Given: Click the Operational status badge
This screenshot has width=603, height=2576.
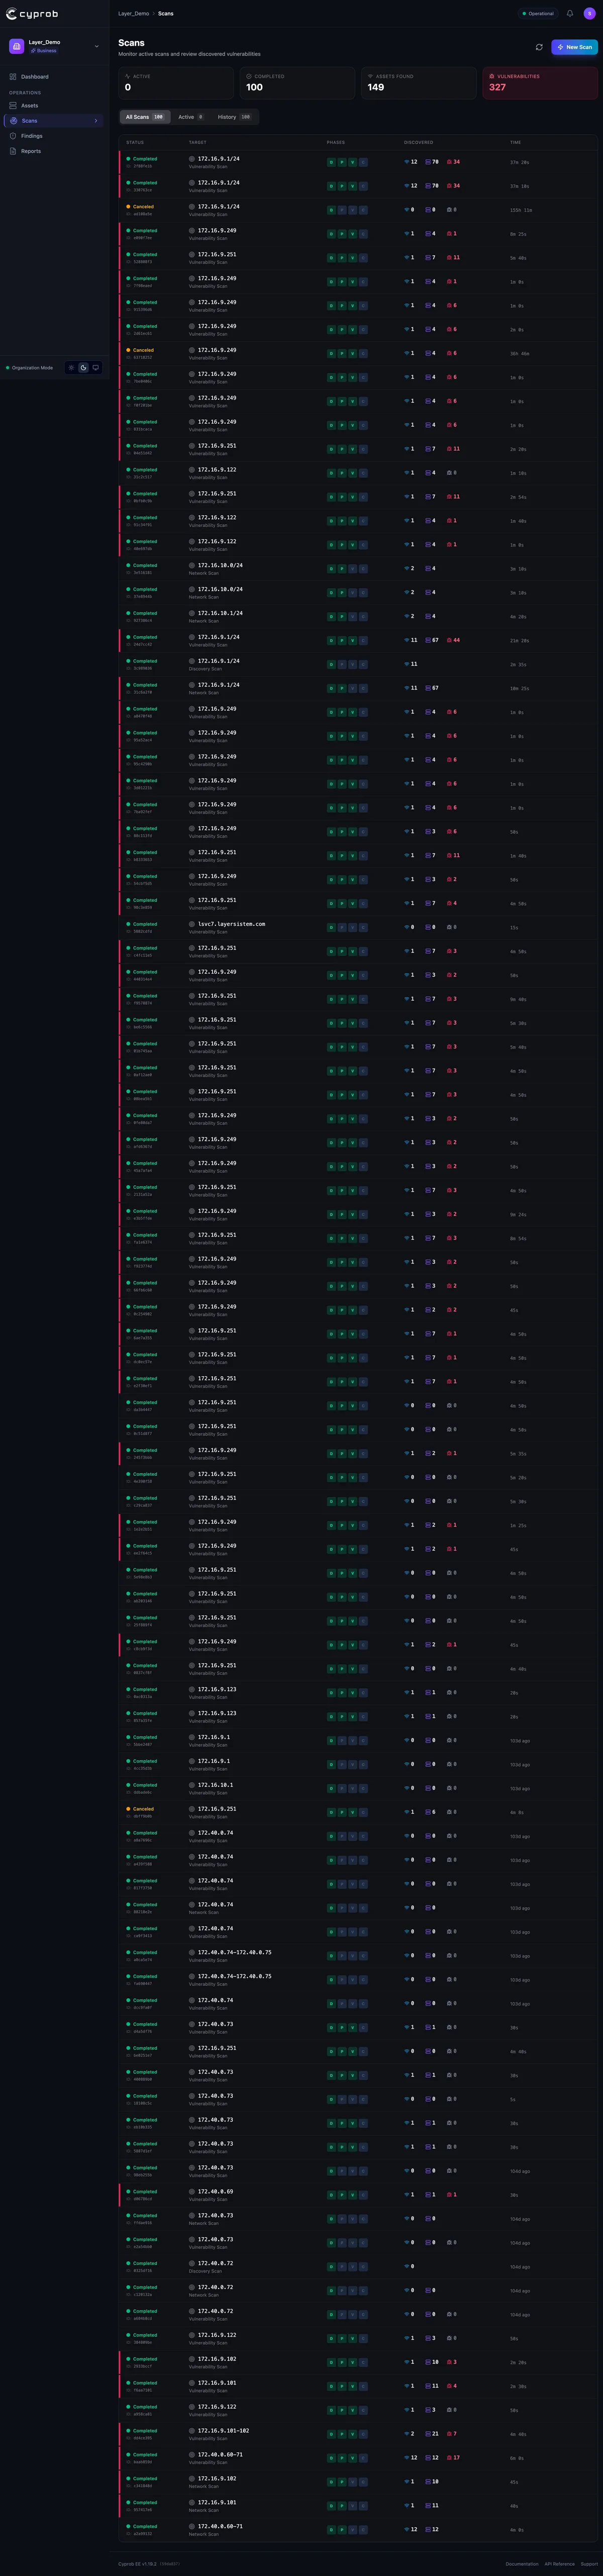Looking at the screenshot, I should [x=538, y=14].
